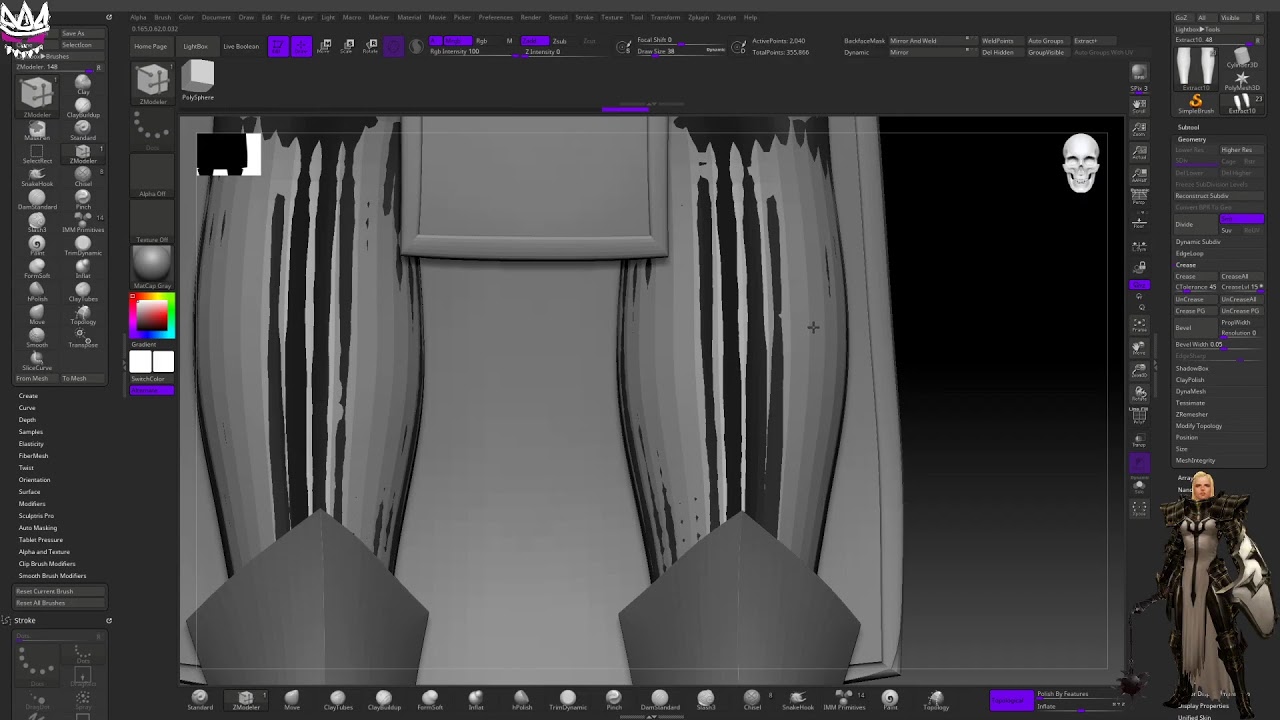Toggle BackfaceMask option
The height and width of the screenshot is (720, 1280).
point(864,41)
